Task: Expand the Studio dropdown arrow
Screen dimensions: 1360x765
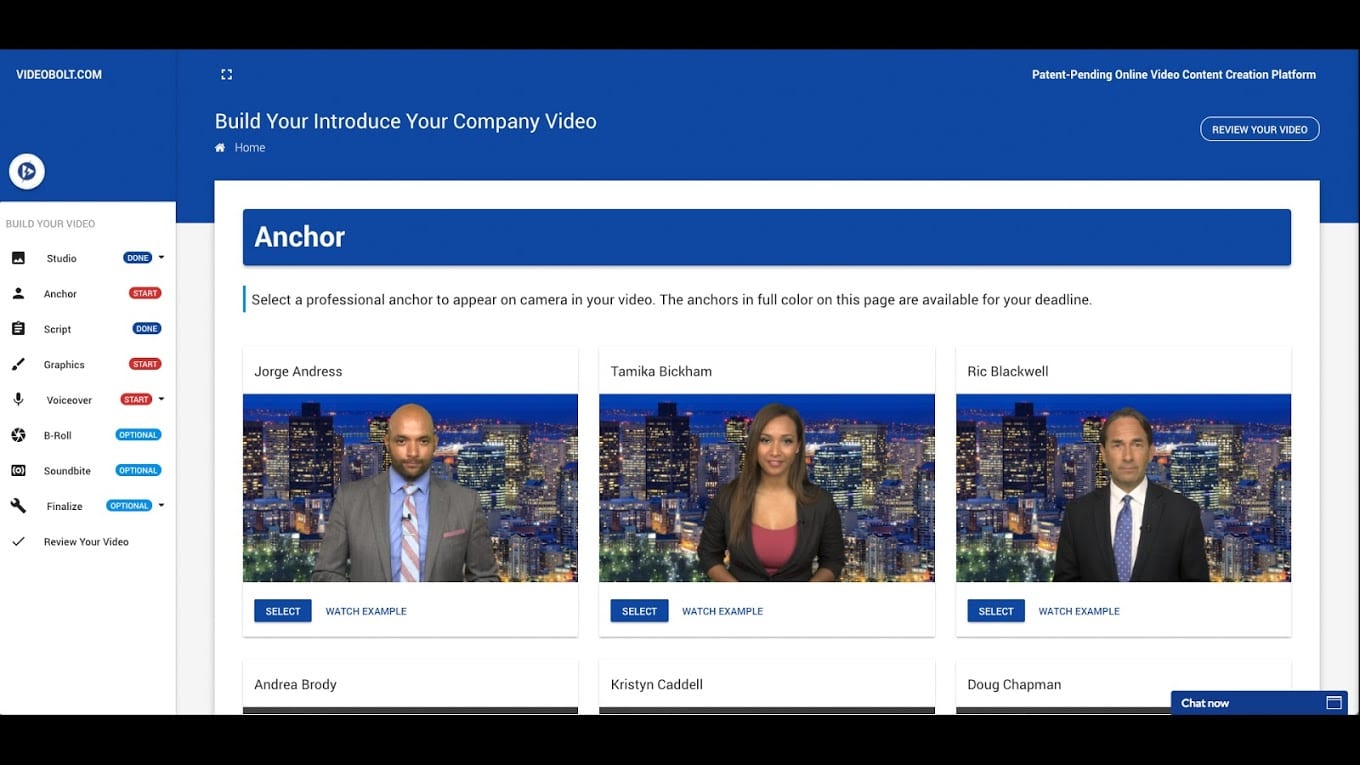Action: [161, 257]
